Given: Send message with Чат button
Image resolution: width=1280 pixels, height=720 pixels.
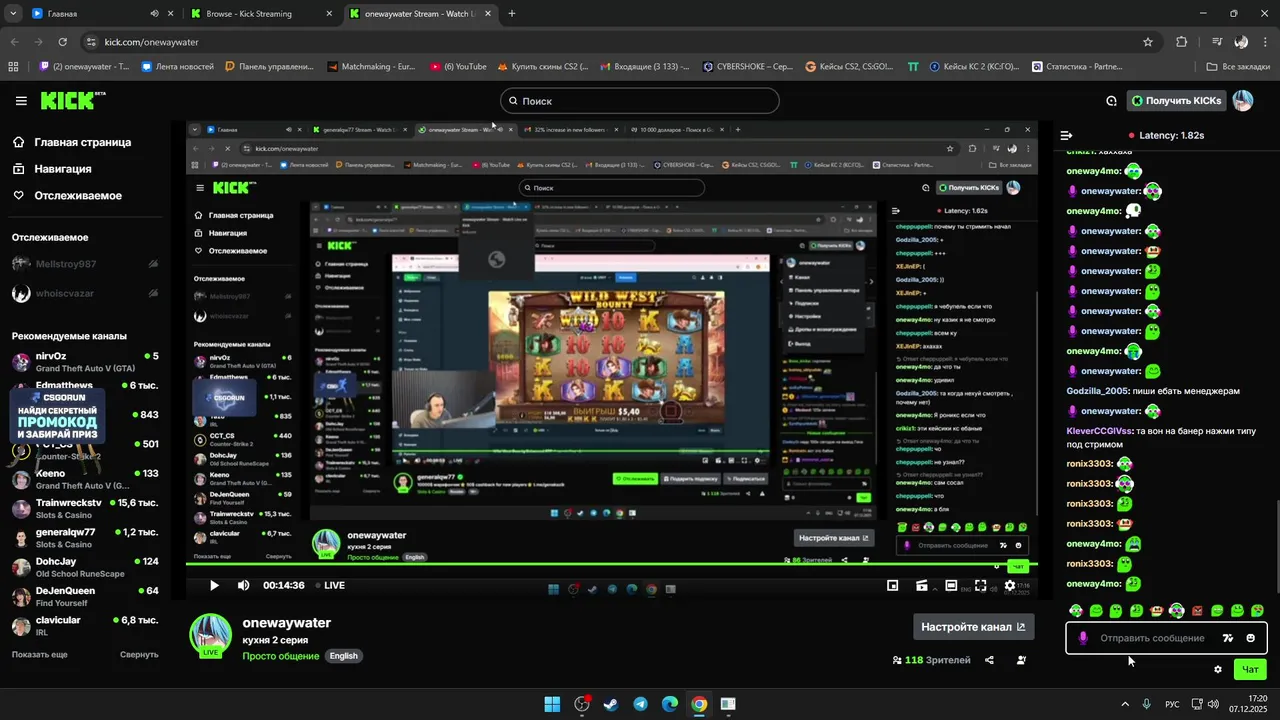Looking at the screenshot, I should (1250, 669).
